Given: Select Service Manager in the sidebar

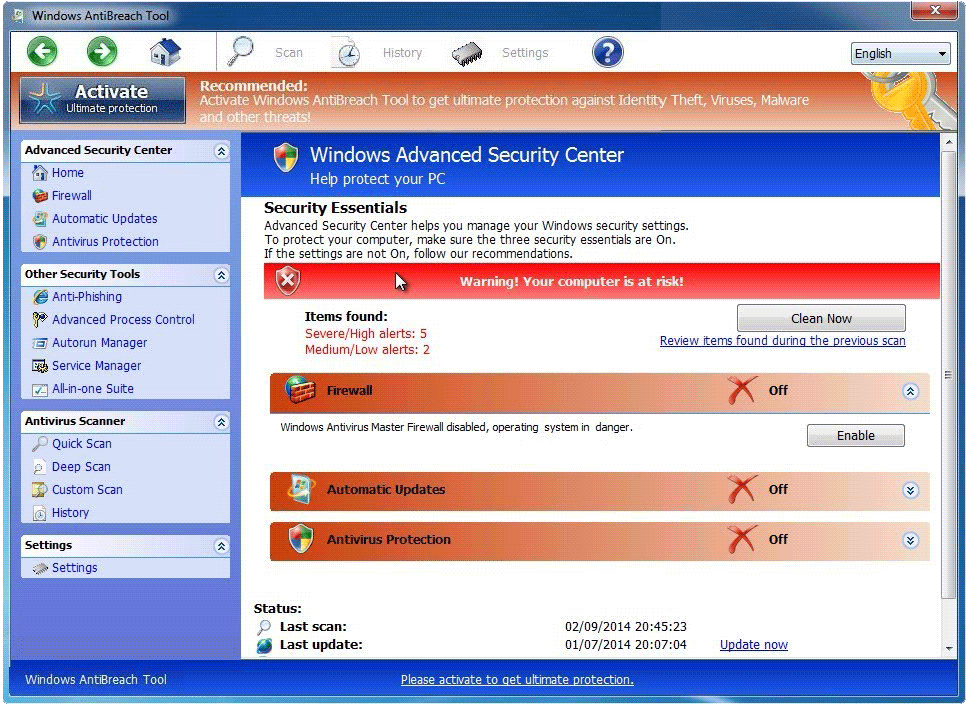Looking at the screenshot, I should 96,365.
